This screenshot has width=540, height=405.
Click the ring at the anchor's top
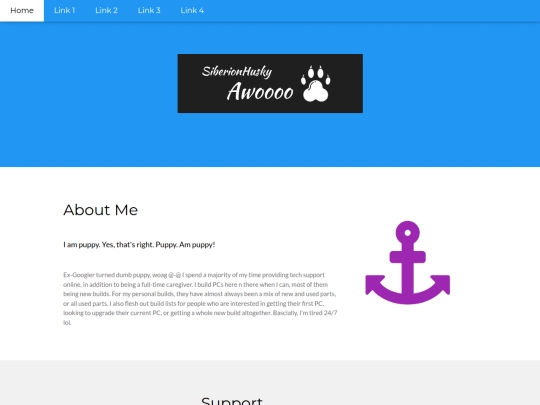click(x=407, y=233)
